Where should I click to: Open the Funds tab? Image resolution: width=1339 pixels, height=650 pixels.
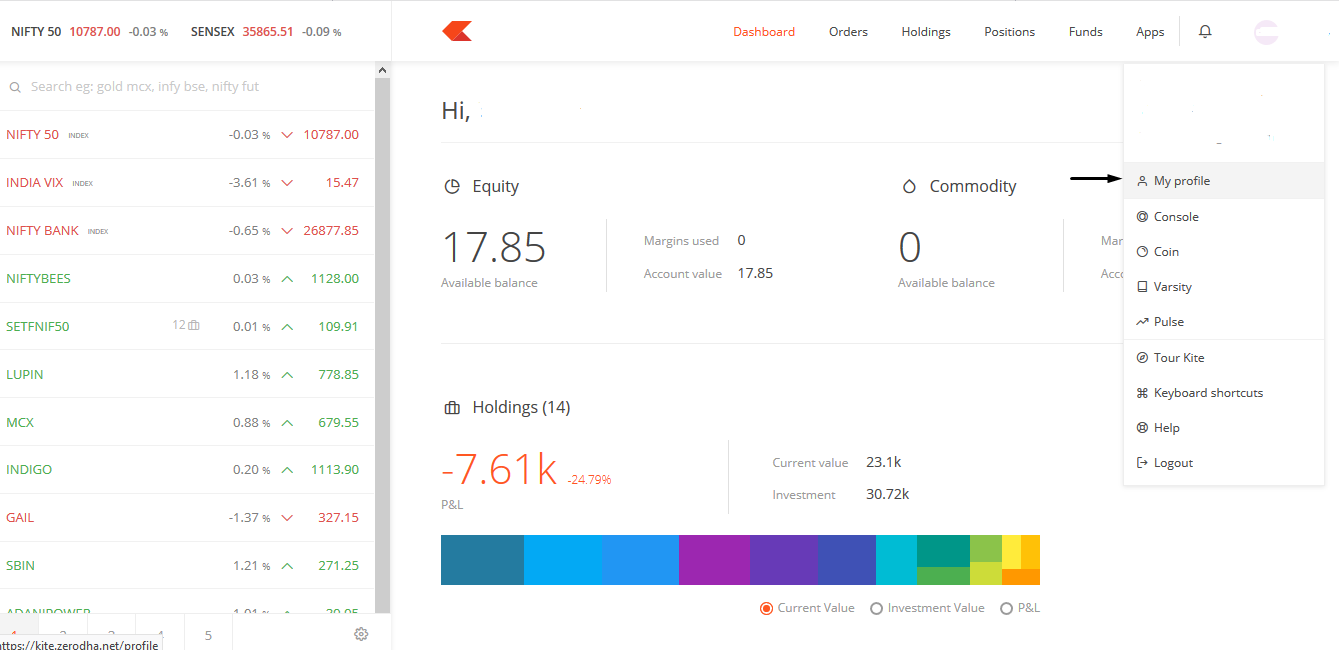[x=1085, y=32]
